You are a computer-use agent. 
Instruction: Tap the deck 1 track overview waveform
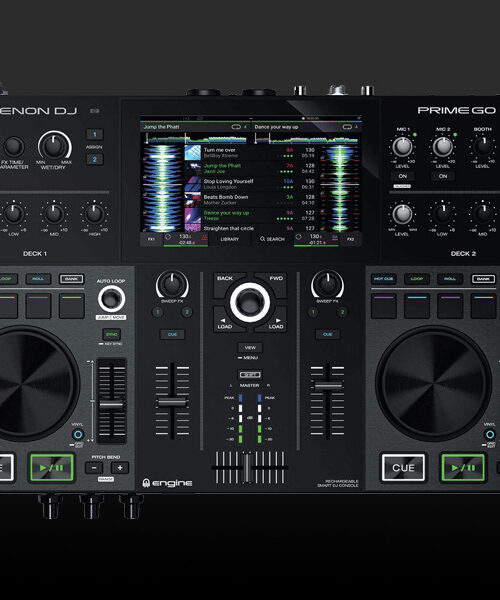(x=196, y=138)
